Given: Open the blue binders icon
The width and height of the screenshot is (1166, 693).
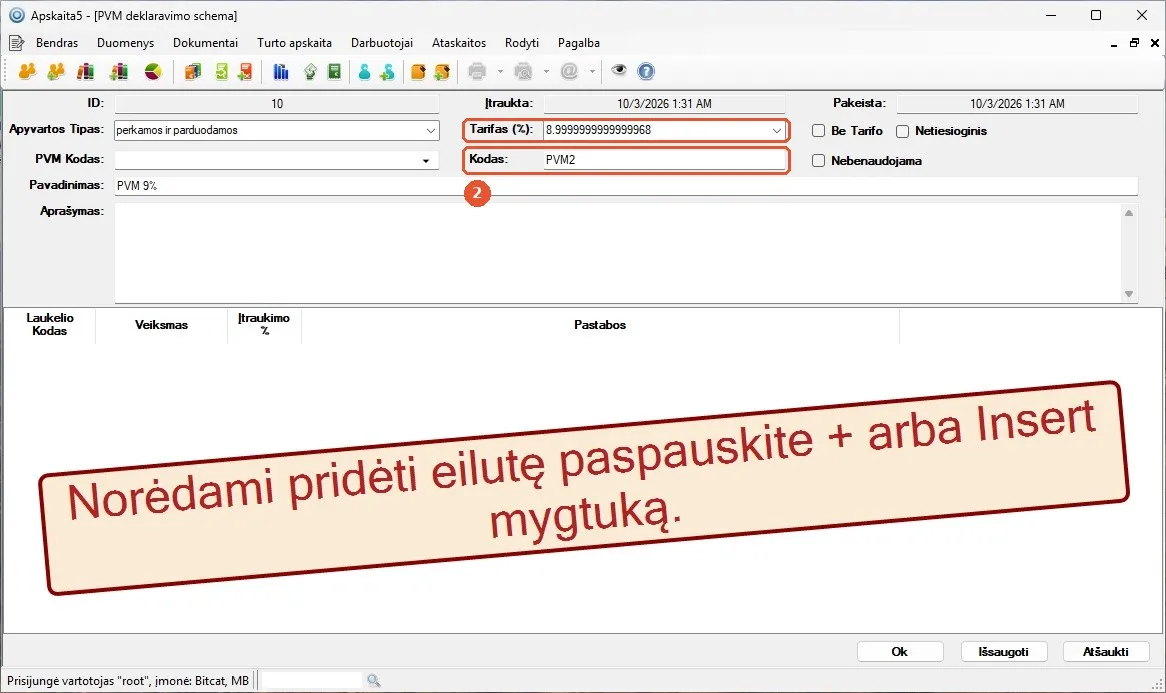Looking at the screenshot, I should pyautogui.click(x=281, y=71).
